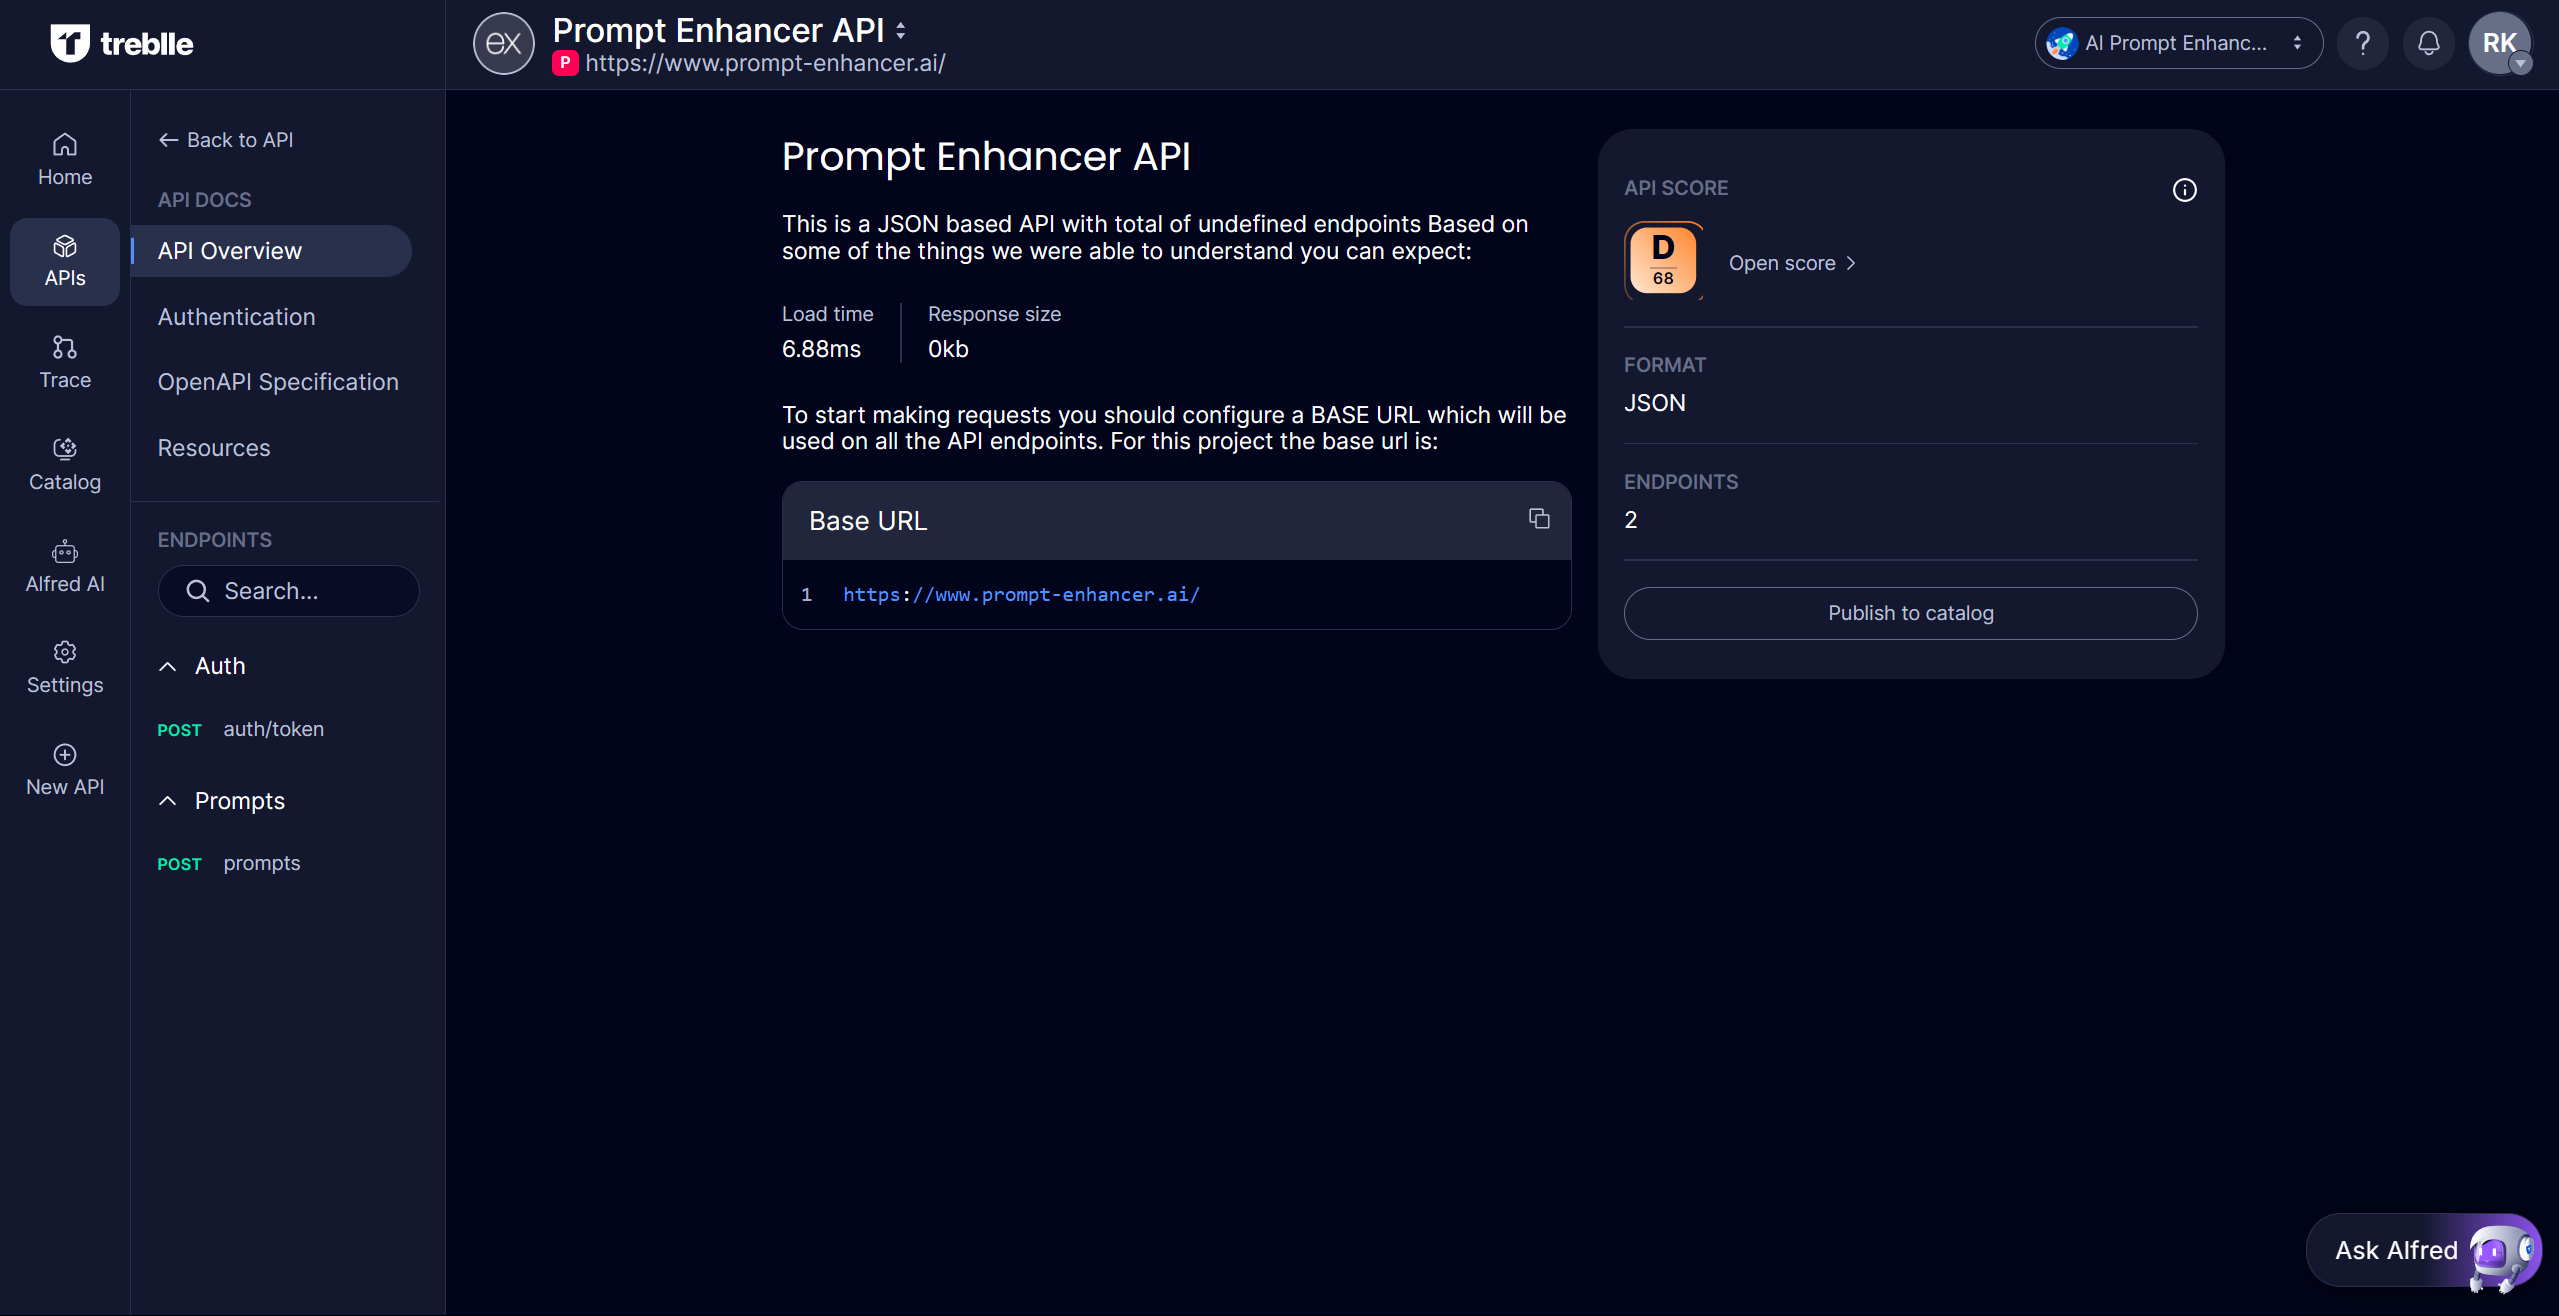2559x1316 pixels.
Task: Select API Overview in the docs menu
Action: [271, 251]
